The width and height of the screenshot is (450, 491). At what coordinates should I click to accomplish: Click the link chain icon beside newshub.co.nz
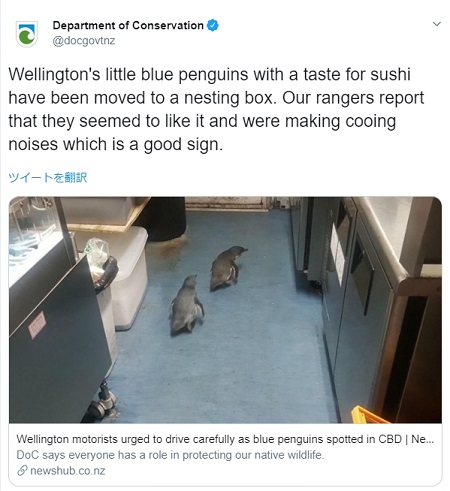(22, 471)
